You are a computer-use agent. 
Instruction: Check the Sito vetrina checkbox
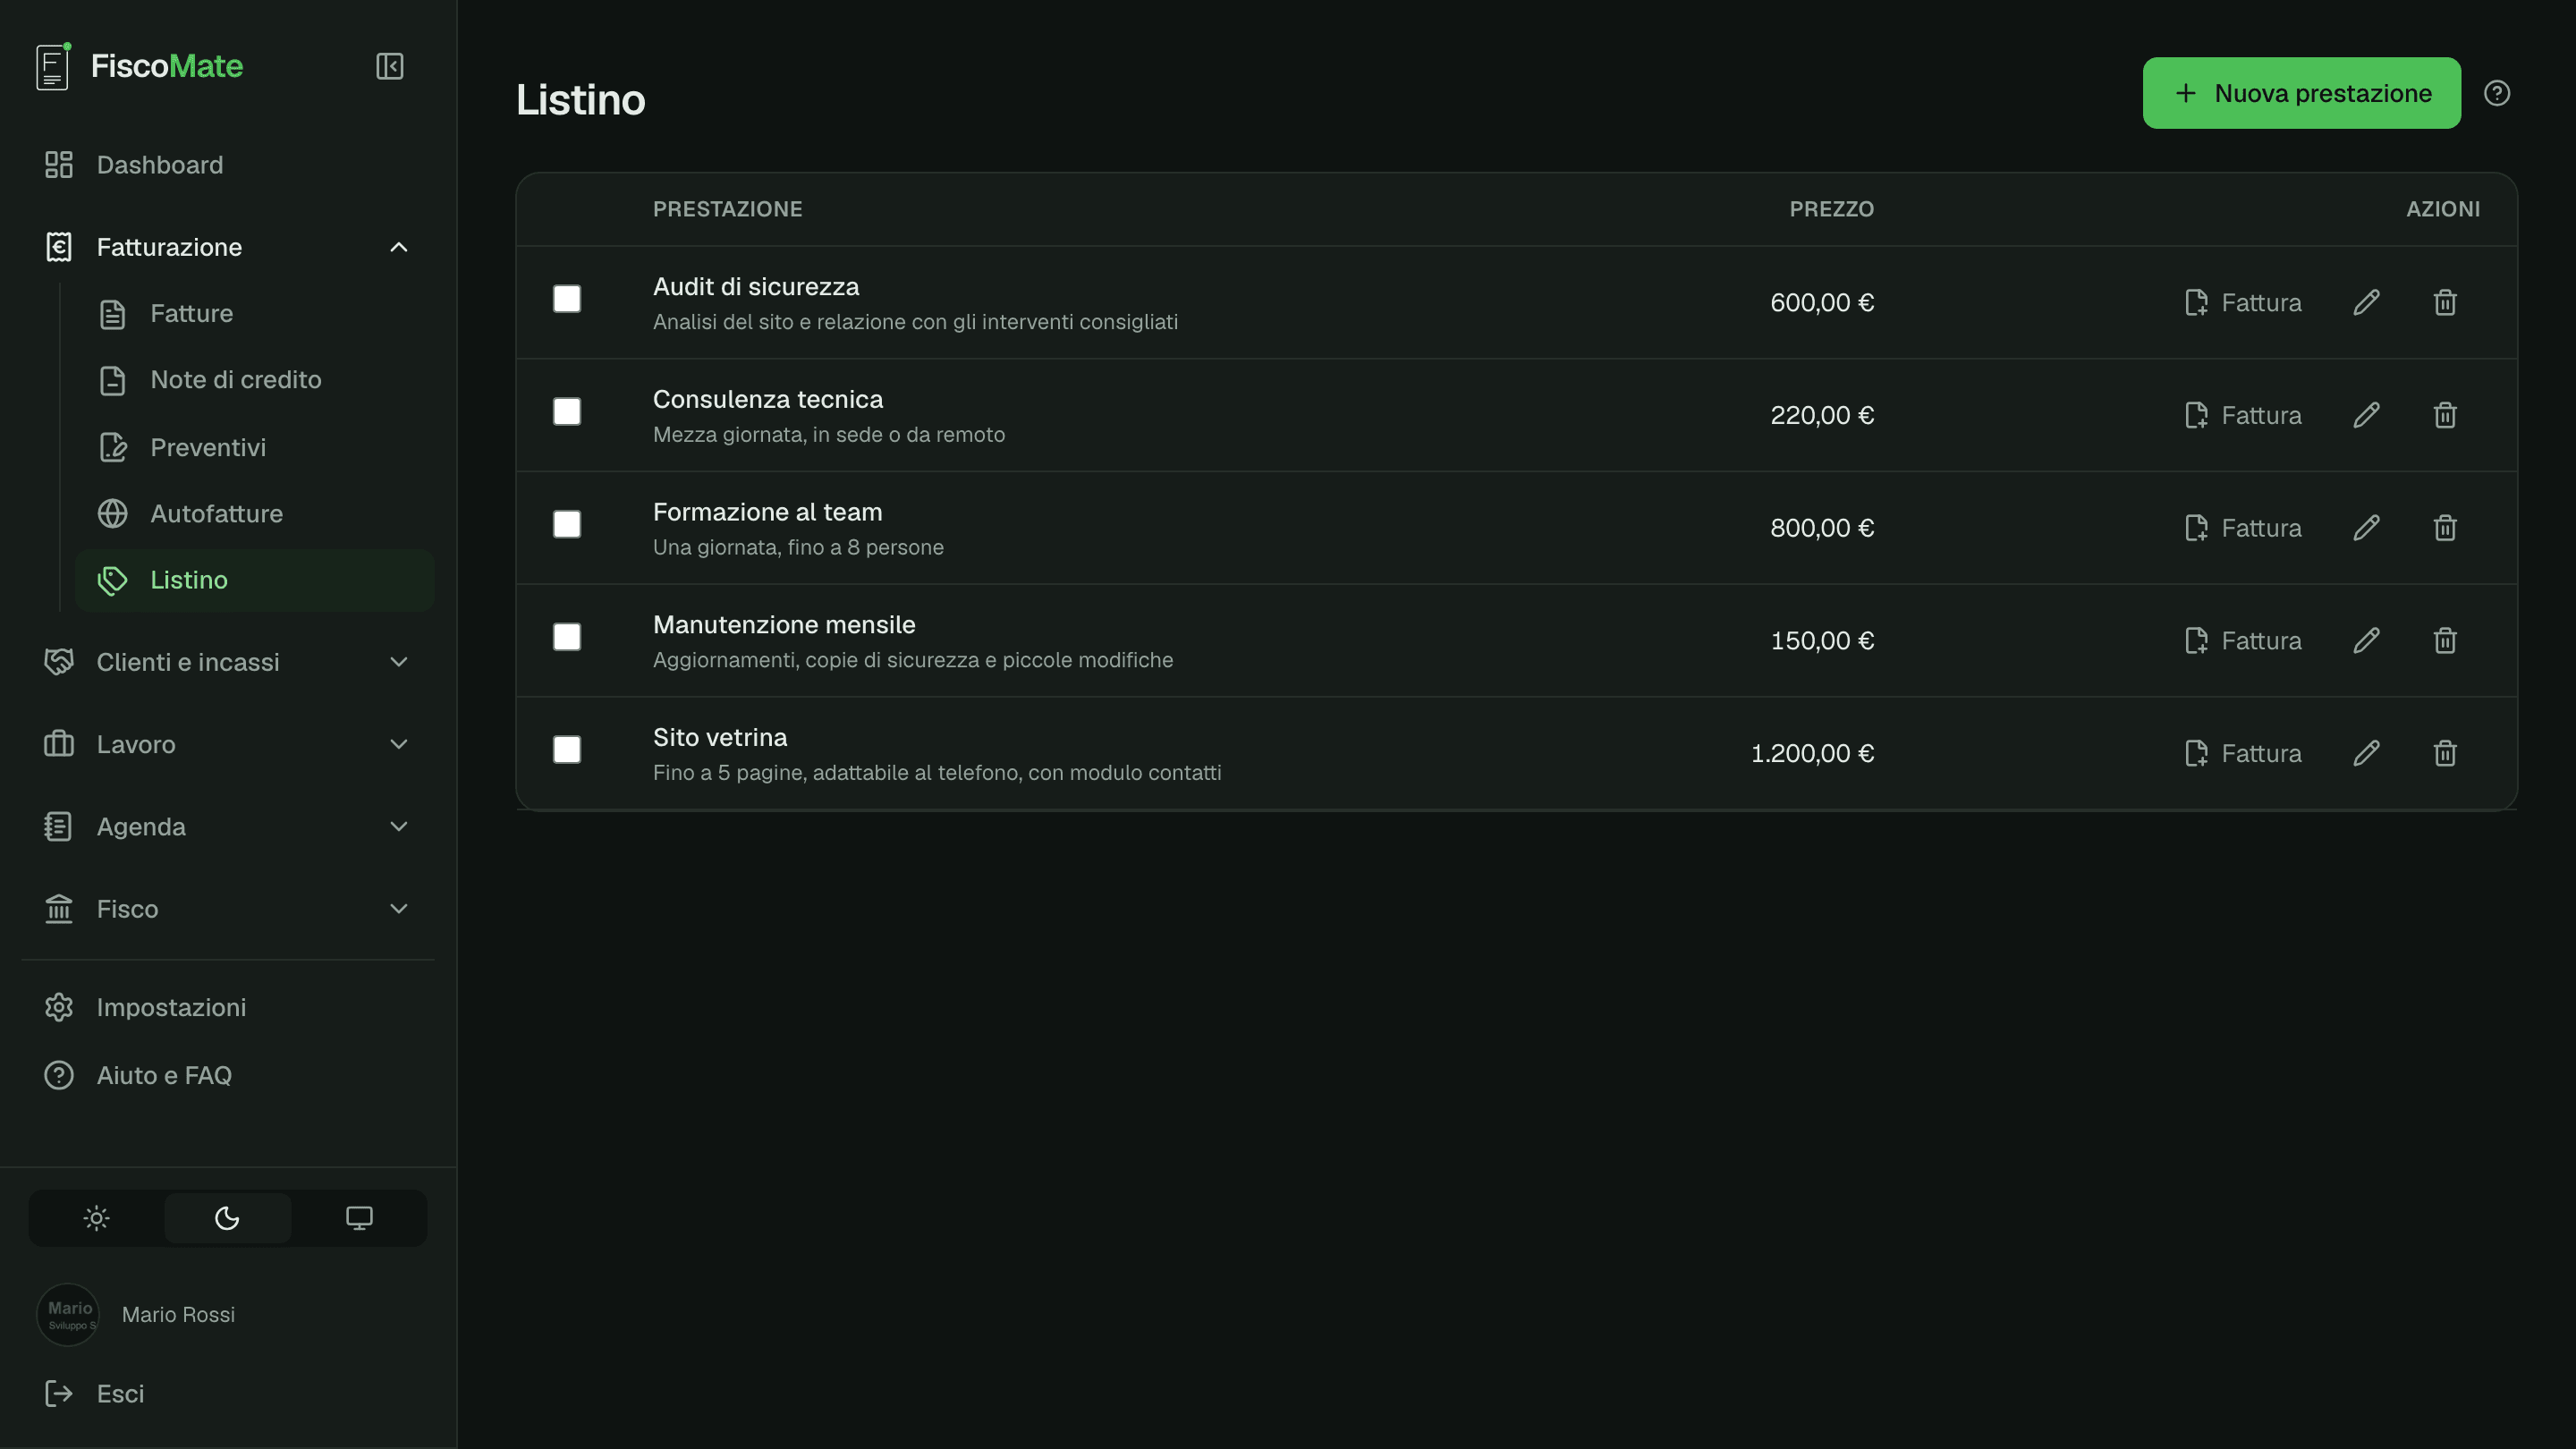567,750
